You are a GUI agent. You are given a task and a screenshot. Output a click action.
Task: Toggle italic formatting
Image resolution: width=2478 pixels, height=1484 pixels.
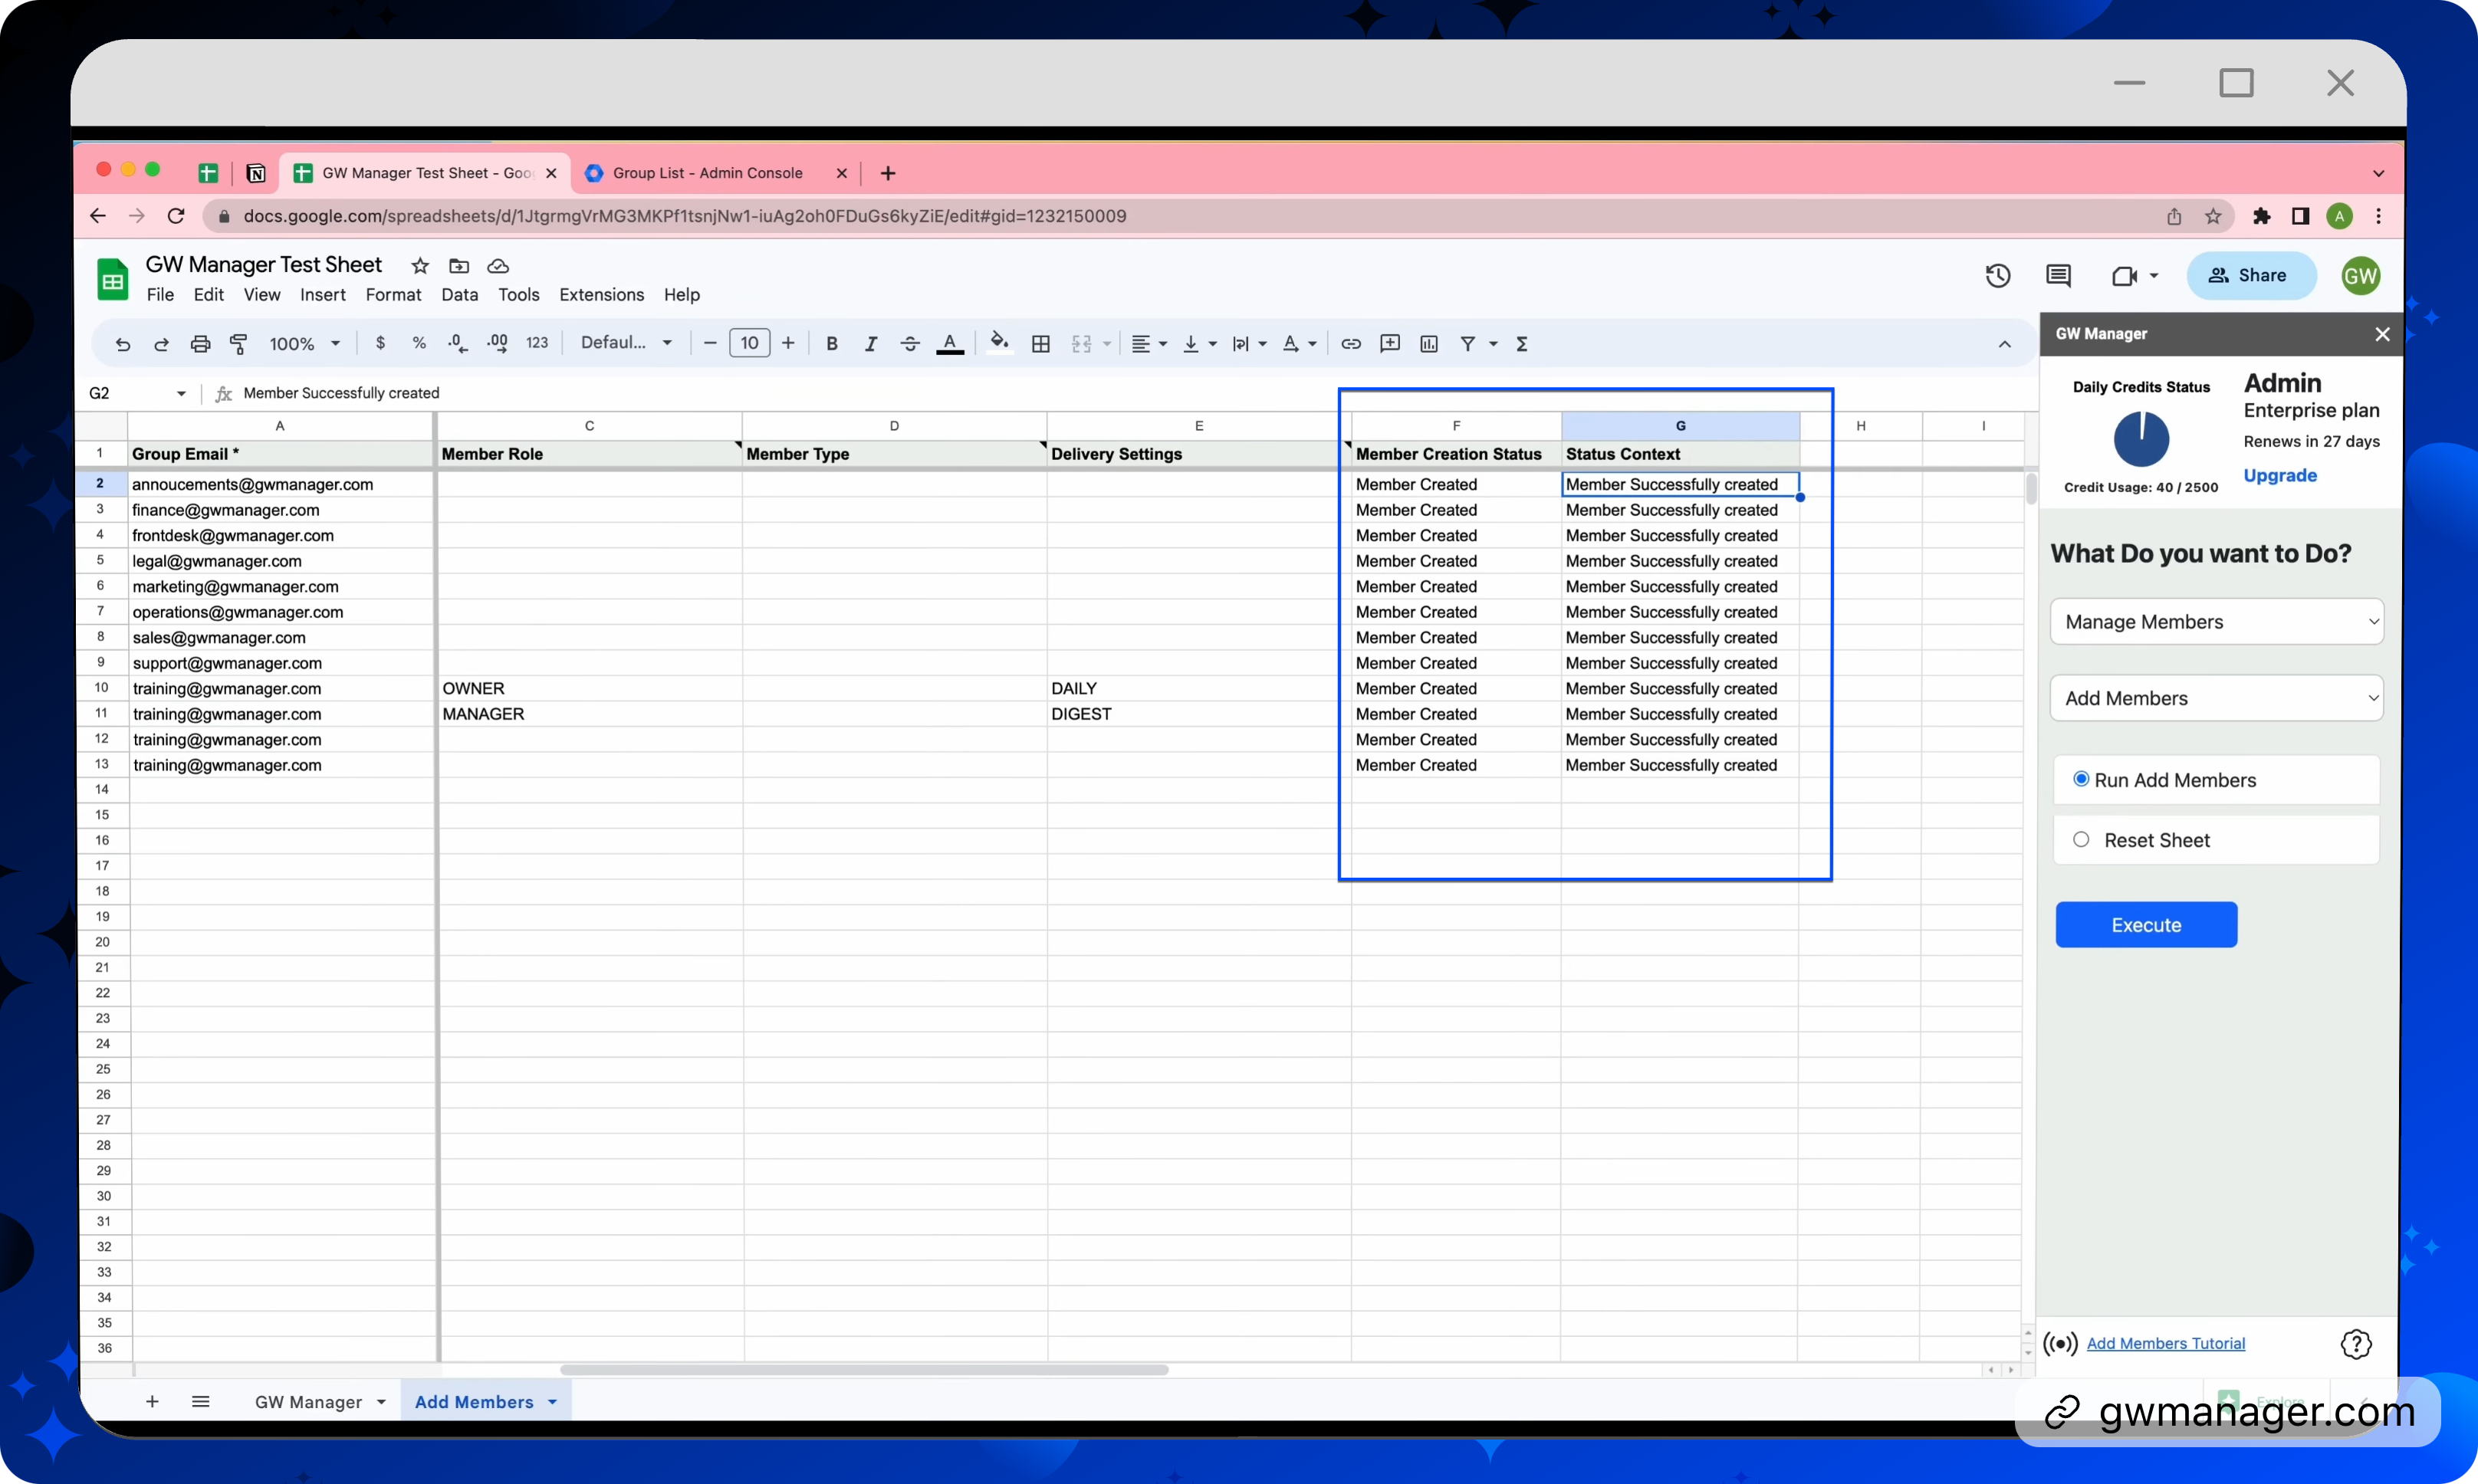click(870, 344)
